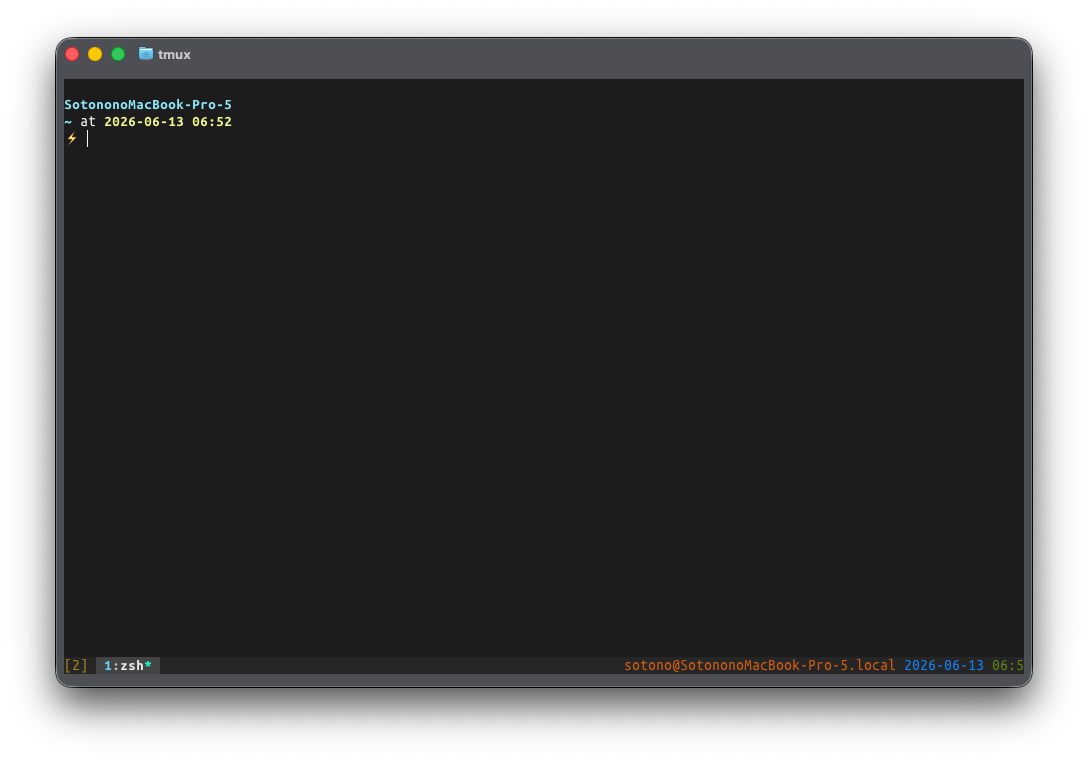
Task: Click the word 'at' in the prompt
Action: point(88,121)
